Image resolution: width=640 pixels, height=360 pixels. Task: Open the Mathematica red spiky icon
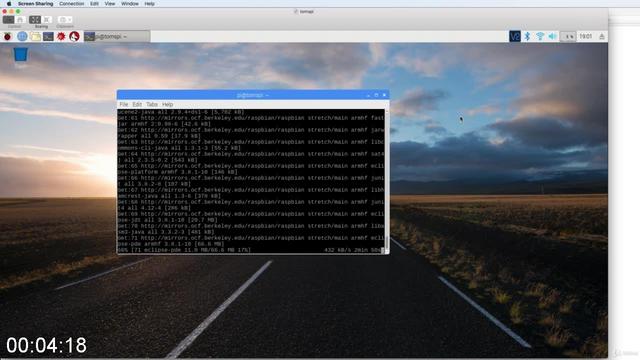[61, 36]
